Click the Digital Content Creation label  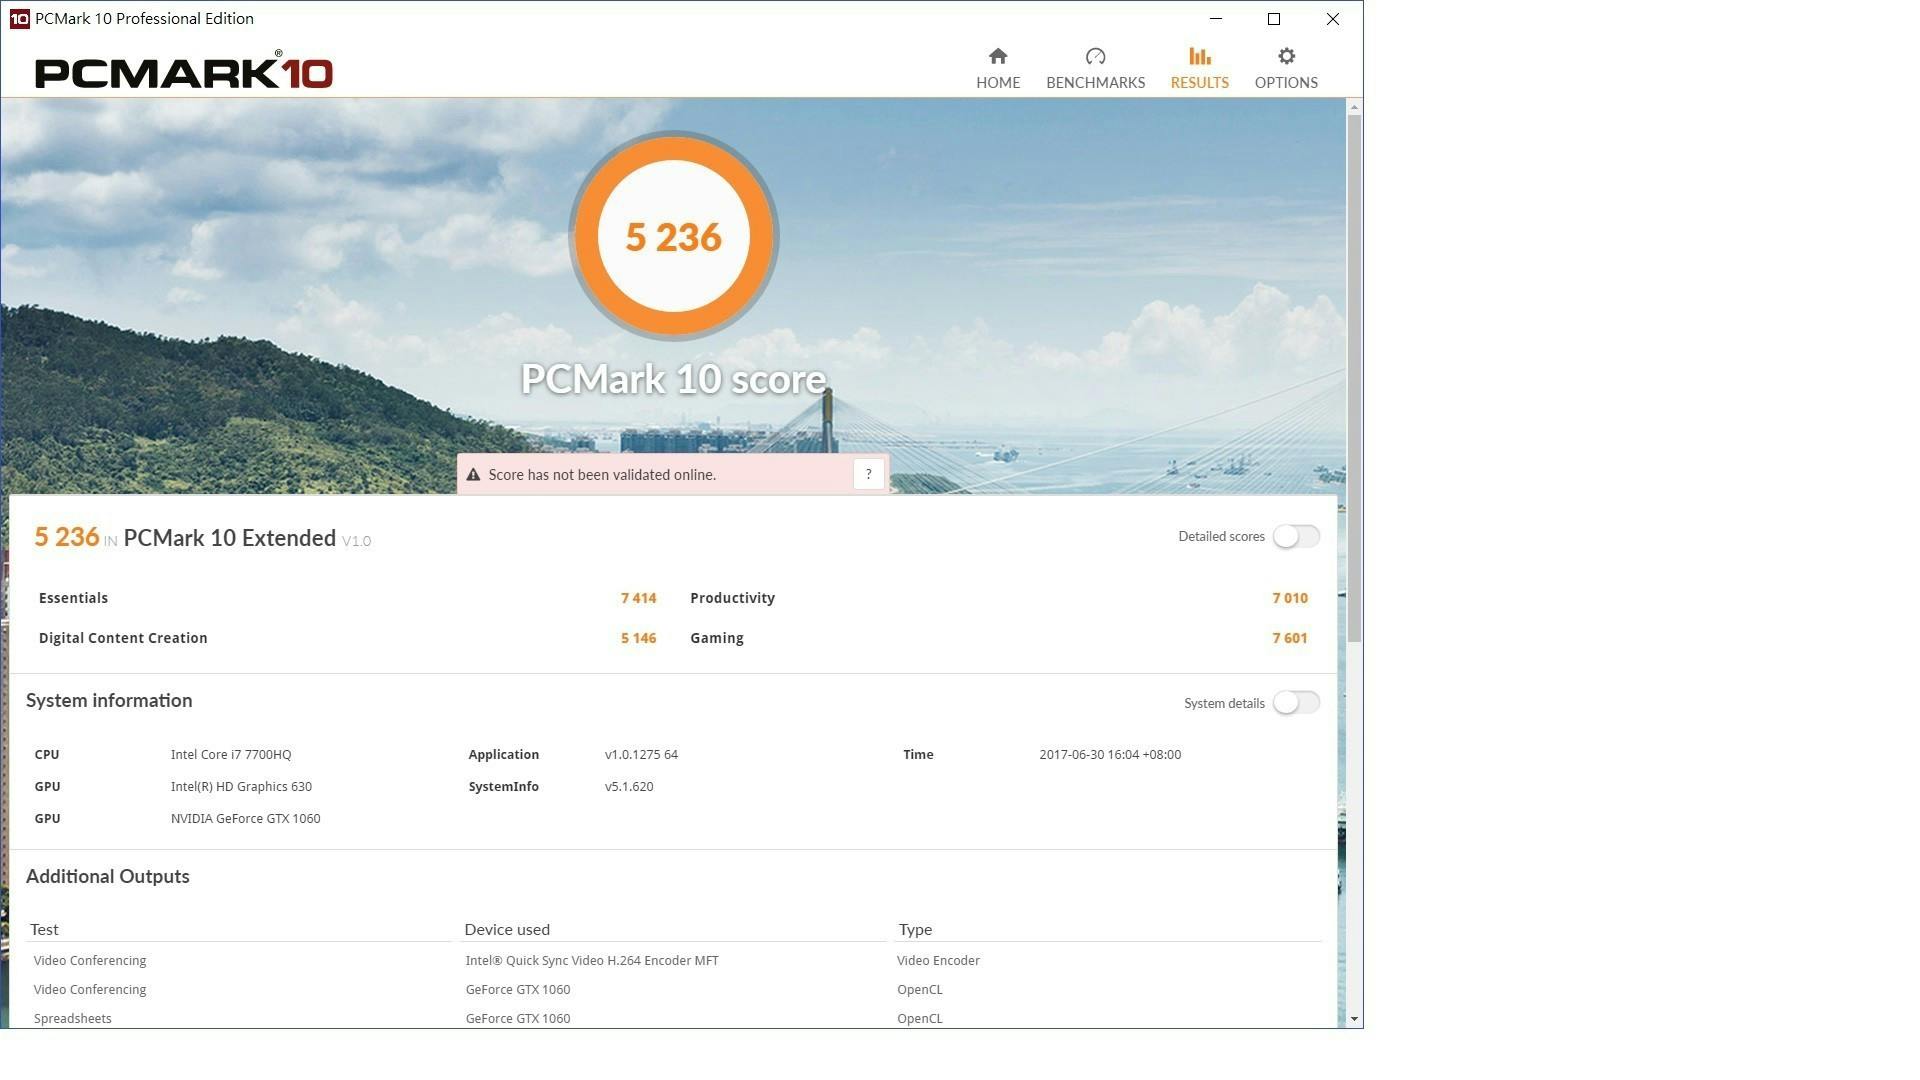pos(123,638)
